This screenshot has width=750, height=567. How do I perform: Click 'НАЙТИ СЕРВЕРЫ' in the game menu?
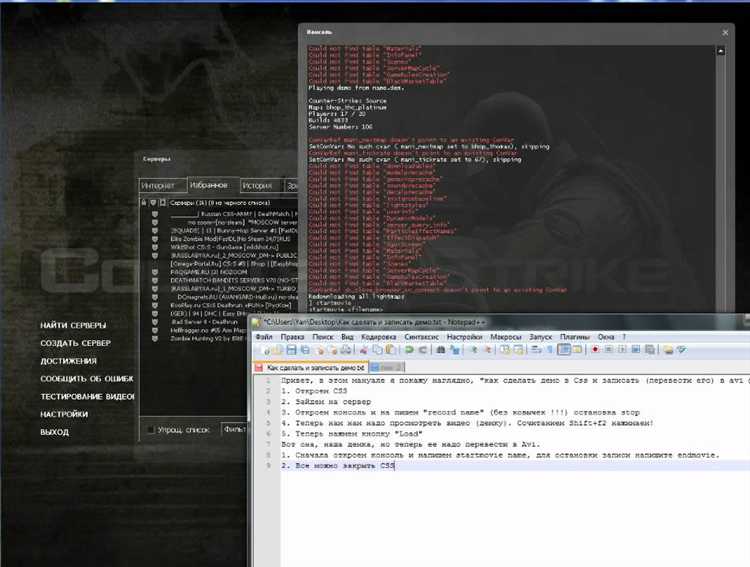[73, 326]
